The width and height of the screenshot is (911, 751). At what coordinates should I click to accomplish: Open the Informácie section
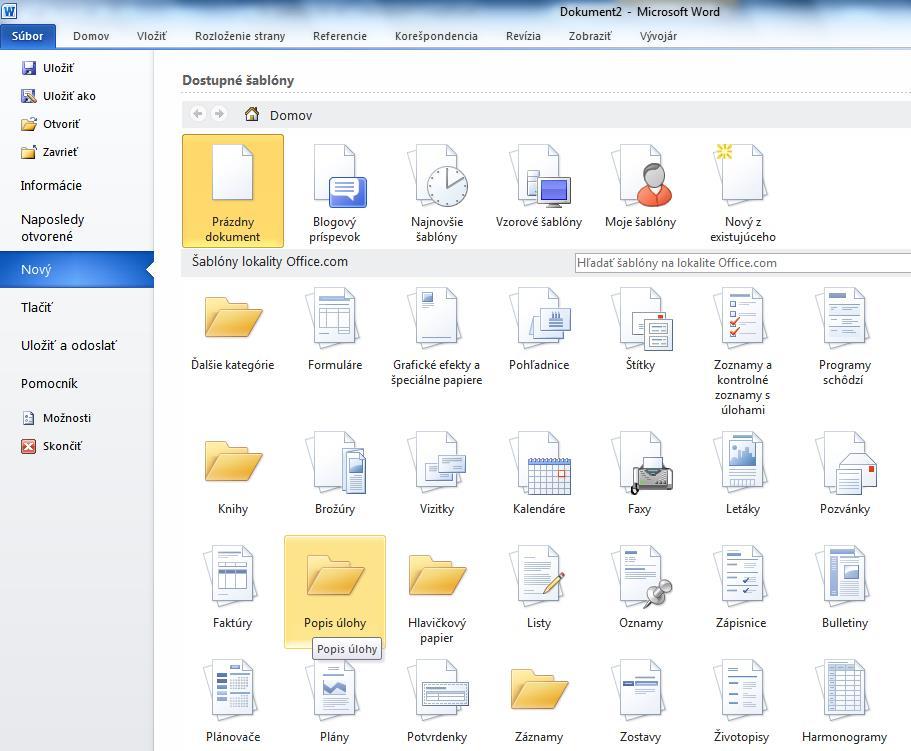tap(51, 186)
